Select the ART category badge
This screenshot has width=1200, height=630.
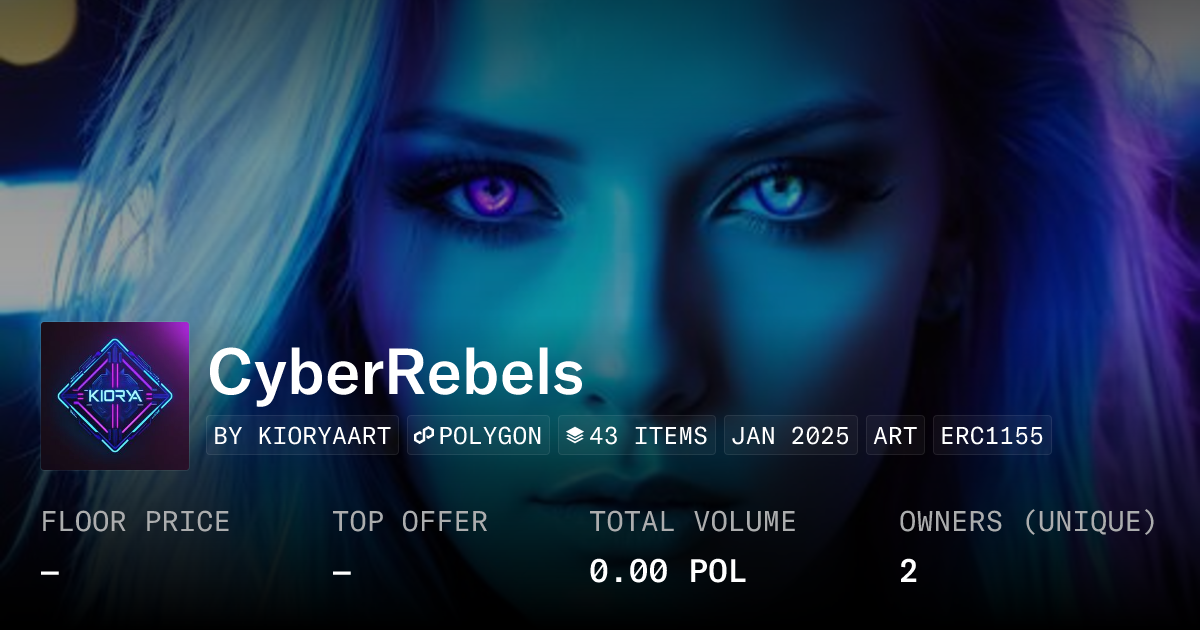click(895, 436)
